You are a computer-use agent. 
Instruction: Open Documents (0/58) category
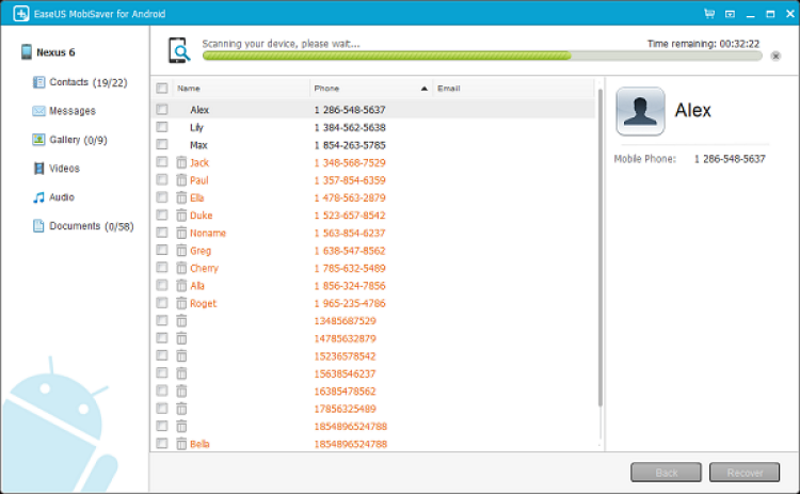click(x=83, y=226)
